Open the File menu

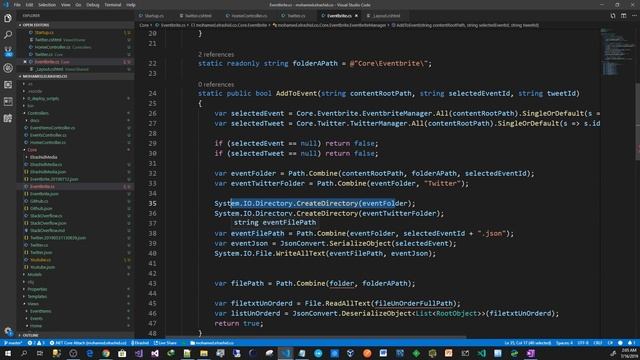pos(17,5)
